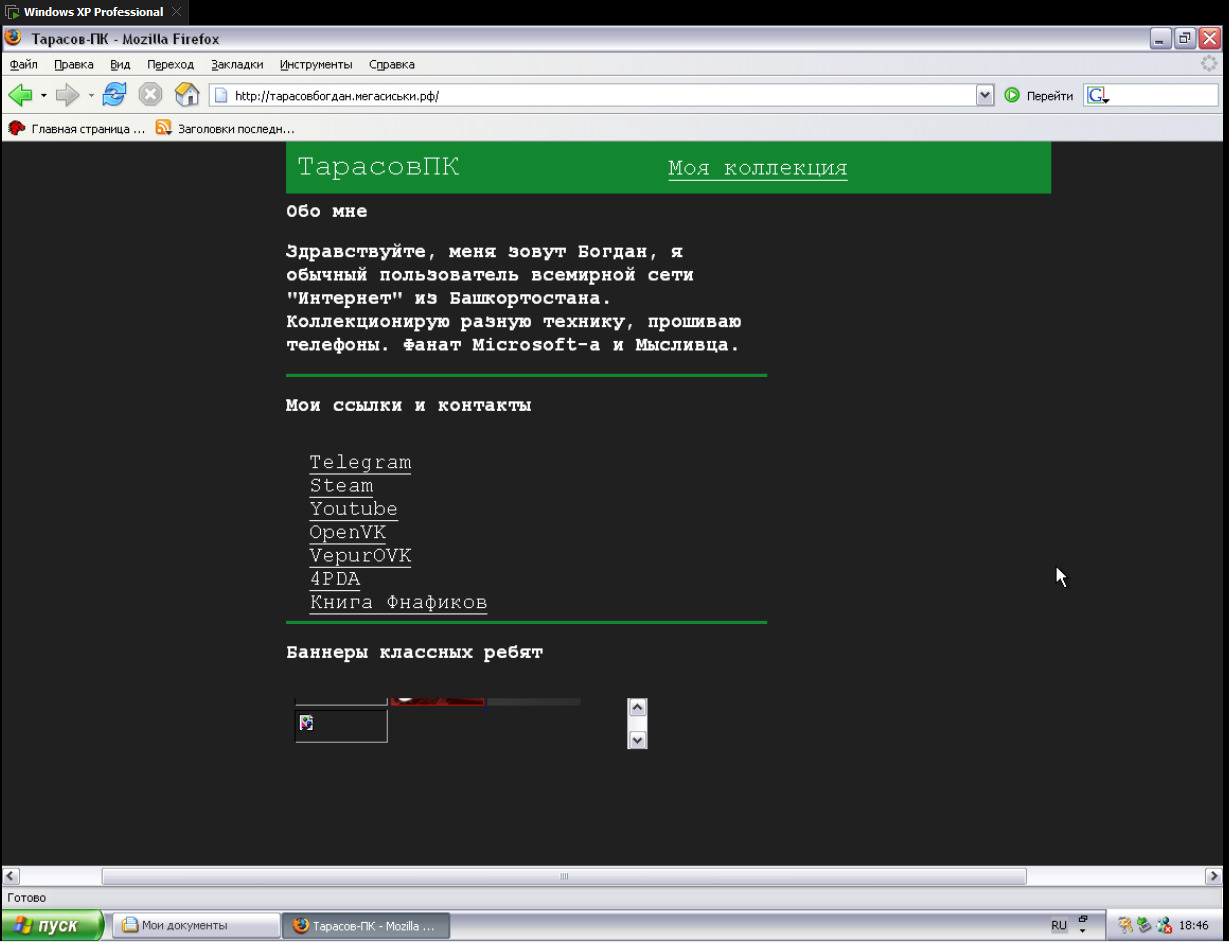
Task: Click the Firefox icon in title bar
Action: pos(14,39)
